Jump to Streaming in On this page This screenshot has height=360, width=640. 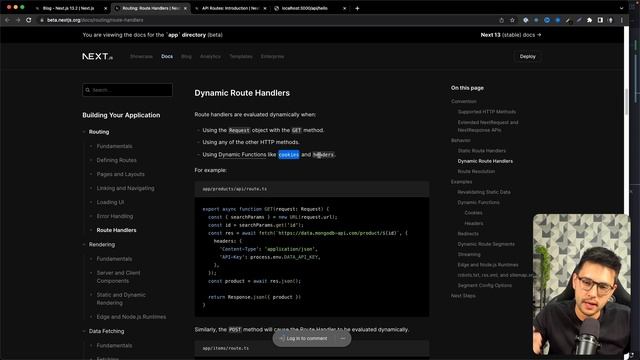[469, 254]
